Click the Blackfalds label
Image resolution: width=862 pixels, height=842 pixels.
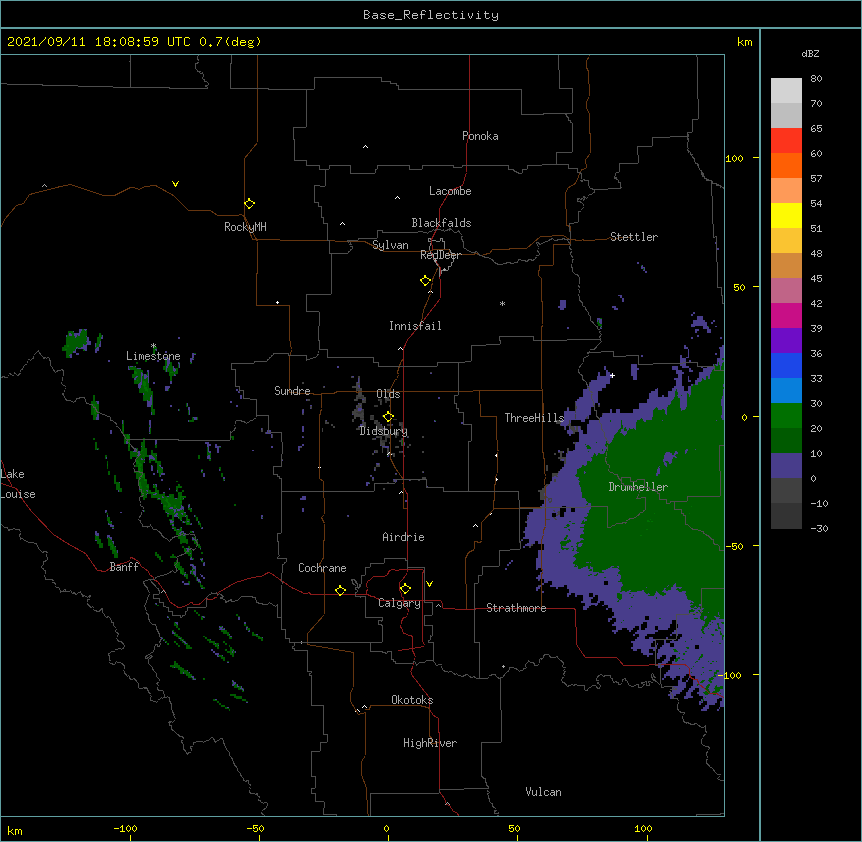click(441, 223)
